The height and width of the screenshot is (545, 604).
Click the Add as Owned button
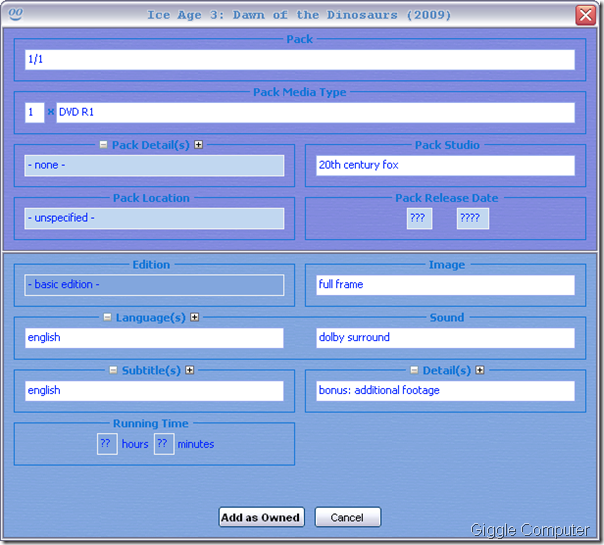[261, 517]
